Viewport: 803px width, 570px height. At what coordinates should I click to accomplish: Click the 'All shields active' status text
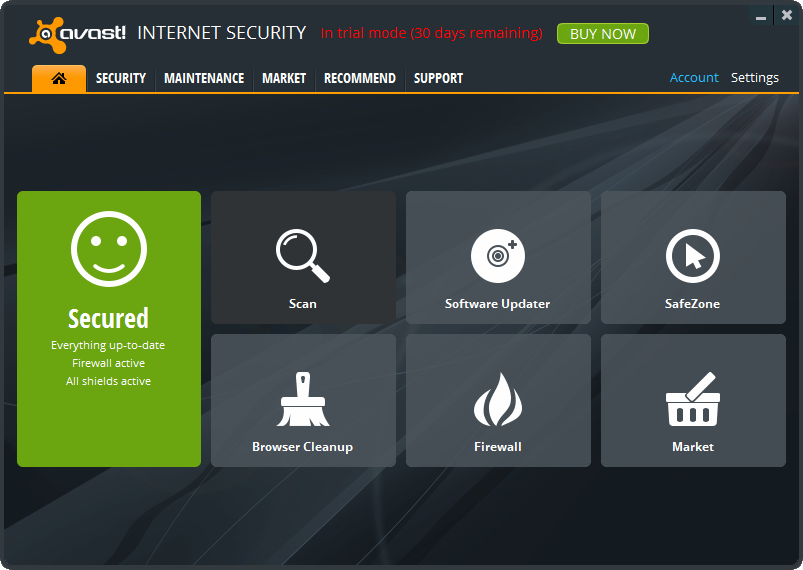click(x=109, y=381)
